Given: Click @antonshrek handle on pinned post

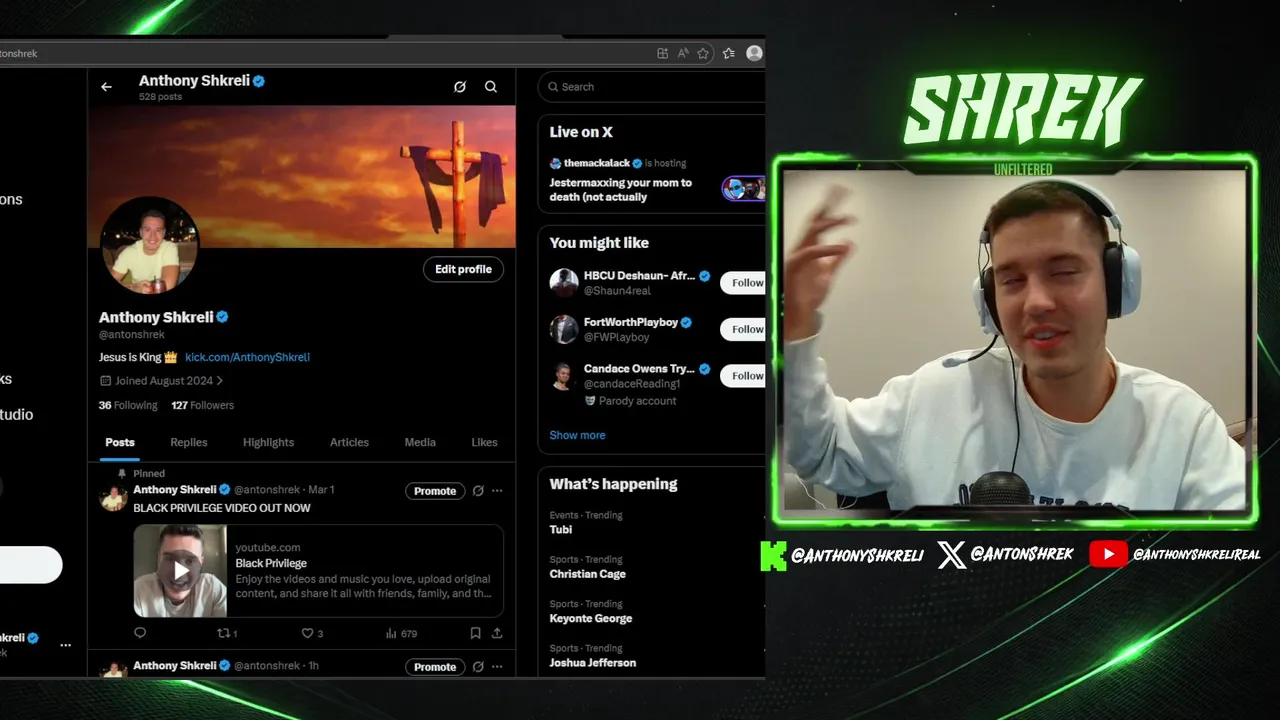Looking at the screenshot, I should click(x=267, y=490).
